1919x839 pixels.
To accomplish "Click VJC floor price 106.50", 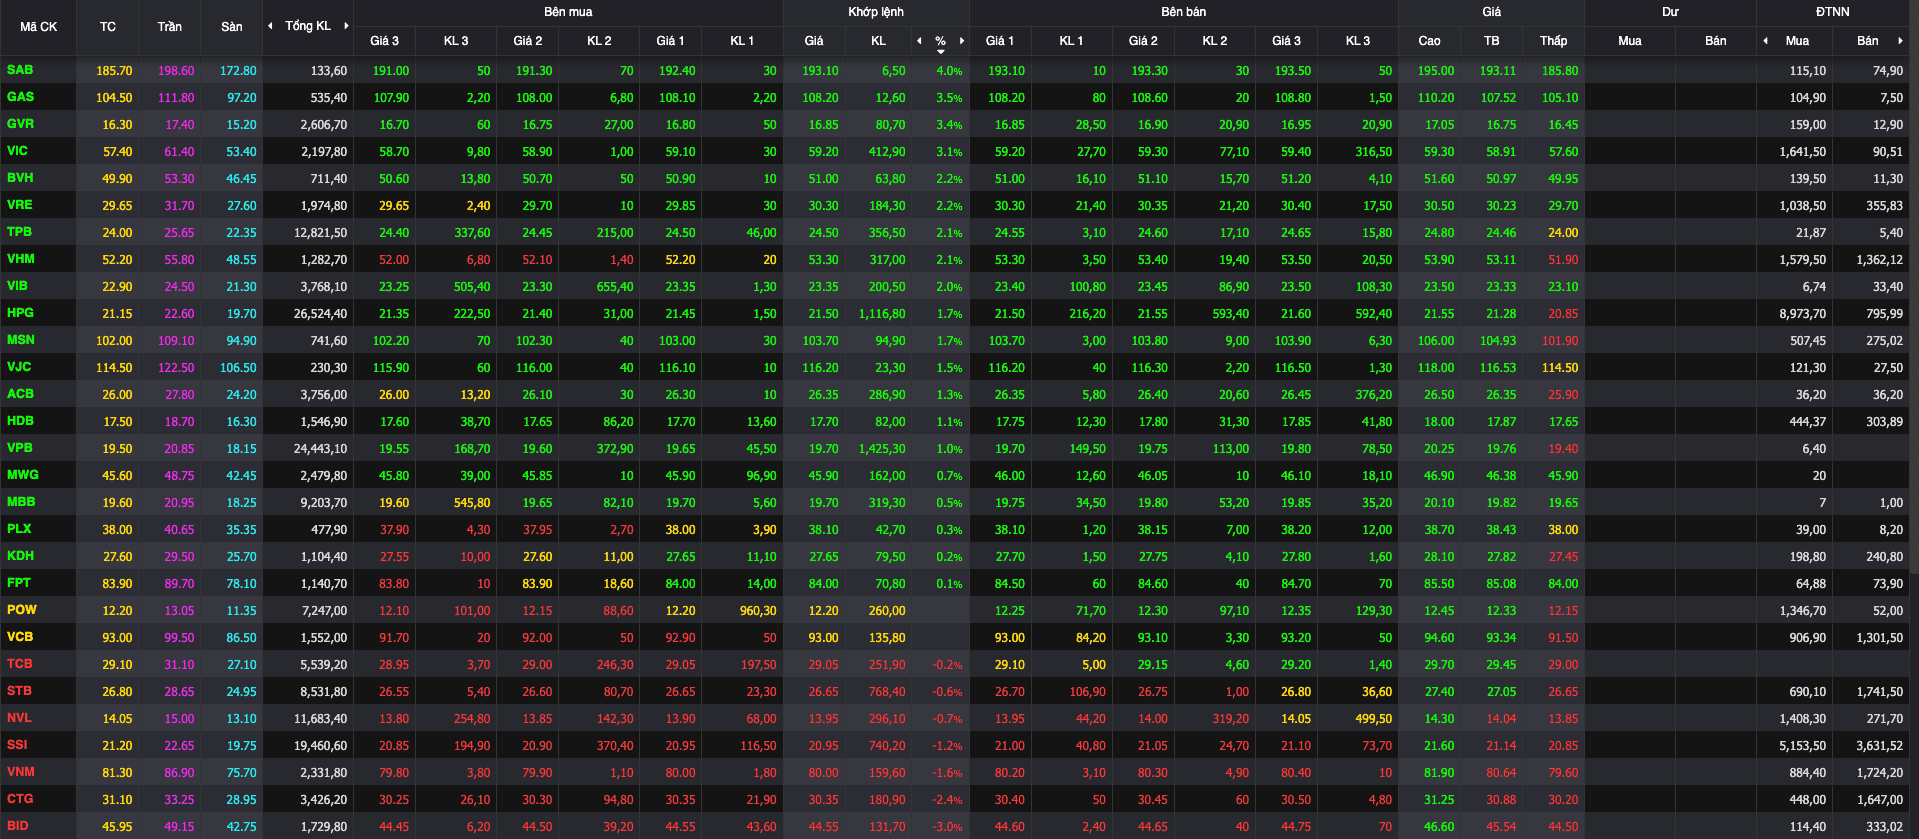I will (238, 368).
